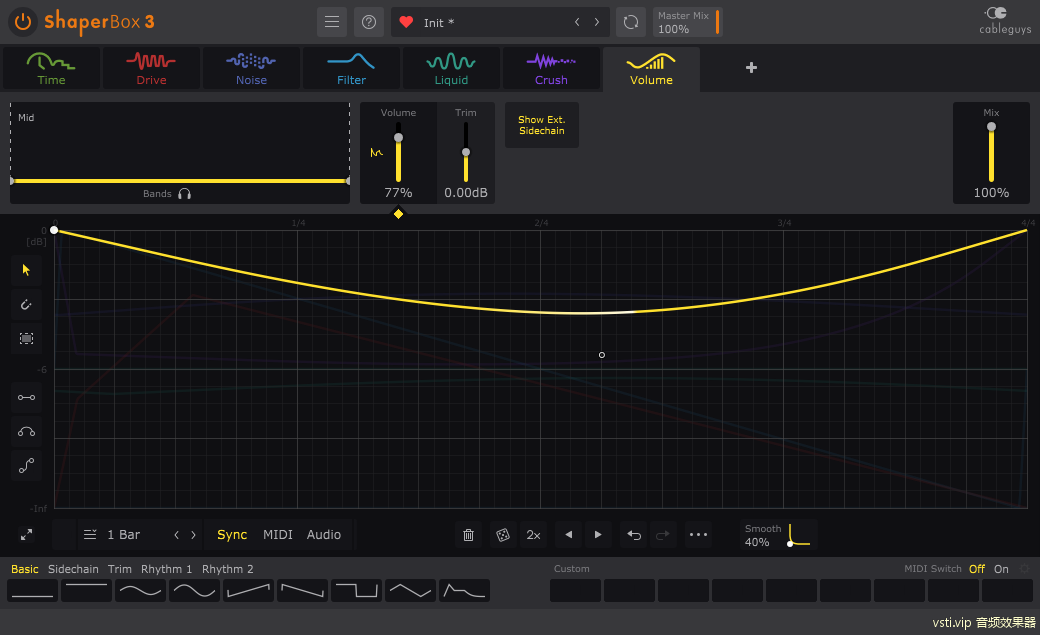This screenshot has width=1040, height=635.
Task: Increase LFO length with right chevron
Action: [x=193, y=535]
